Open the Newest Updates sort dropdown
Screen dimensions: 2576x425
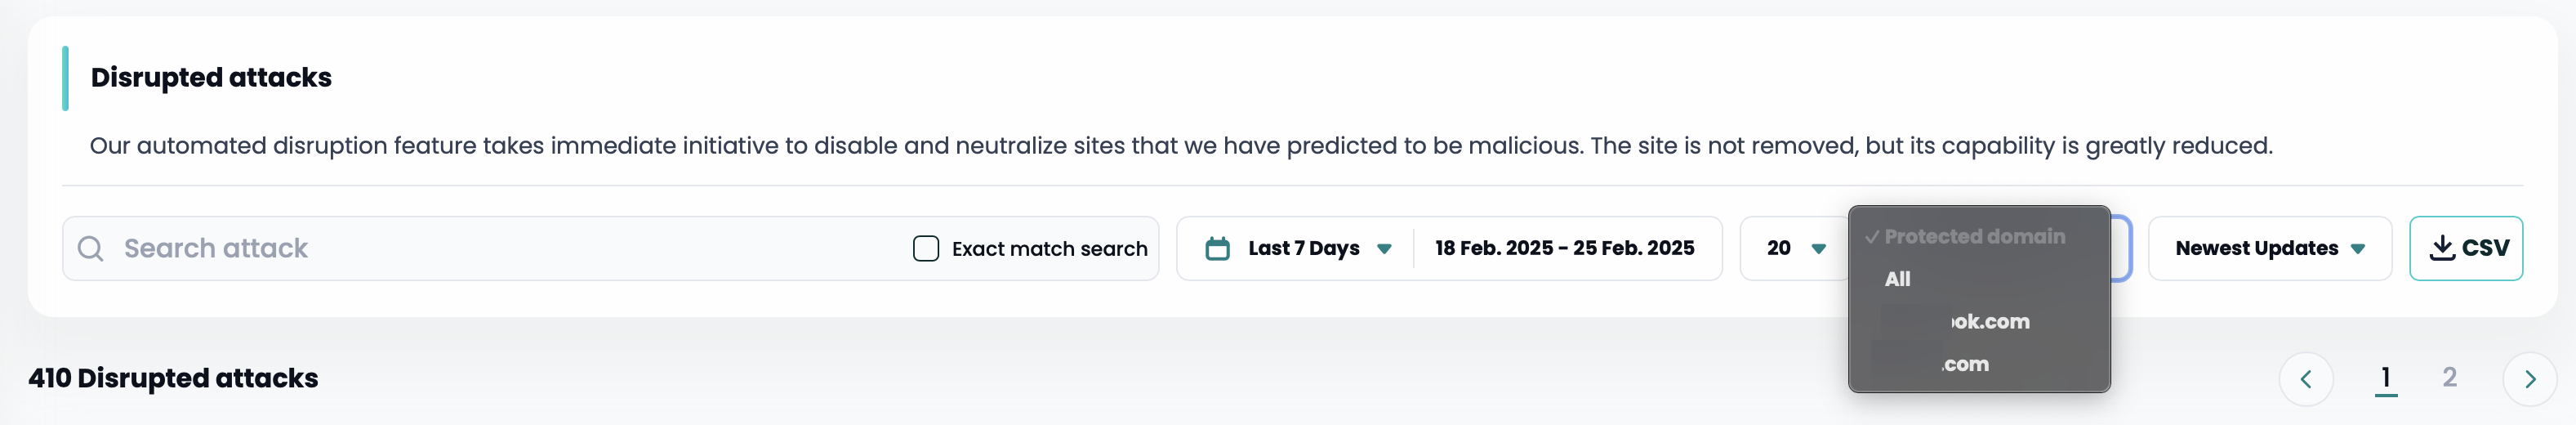[x=2269, y=248]
